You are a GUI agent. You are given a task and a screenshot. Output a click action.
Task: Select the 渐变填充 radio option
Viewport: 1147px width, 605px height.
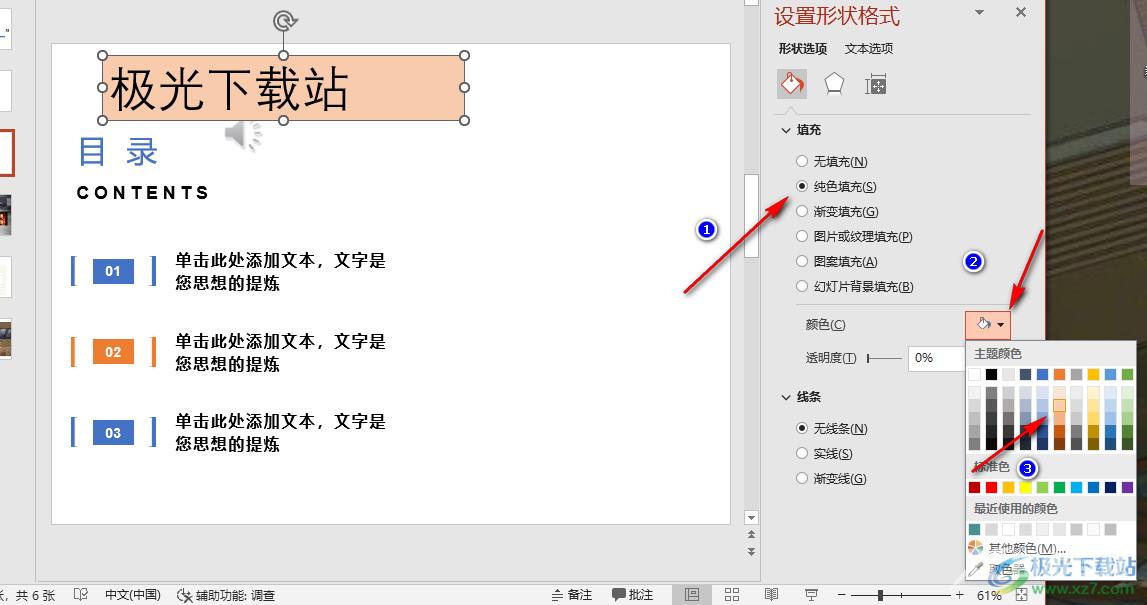[x=802, y=211]
